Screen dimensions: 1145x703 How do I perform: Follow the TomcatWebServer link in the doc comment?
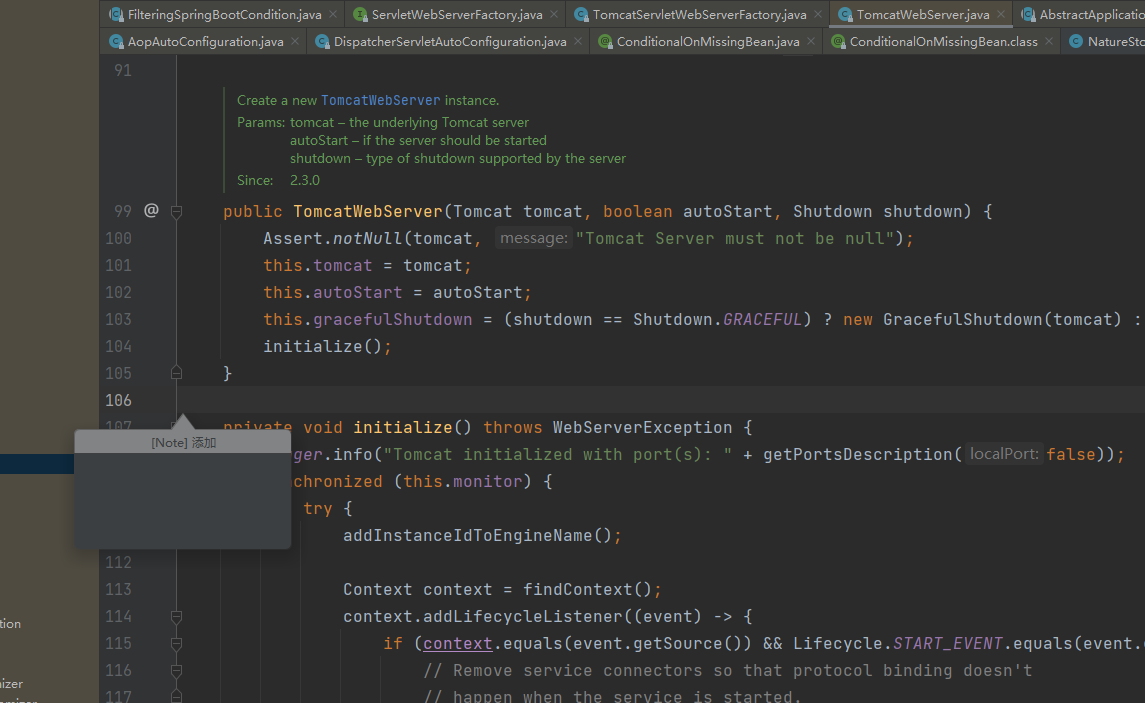380,100
